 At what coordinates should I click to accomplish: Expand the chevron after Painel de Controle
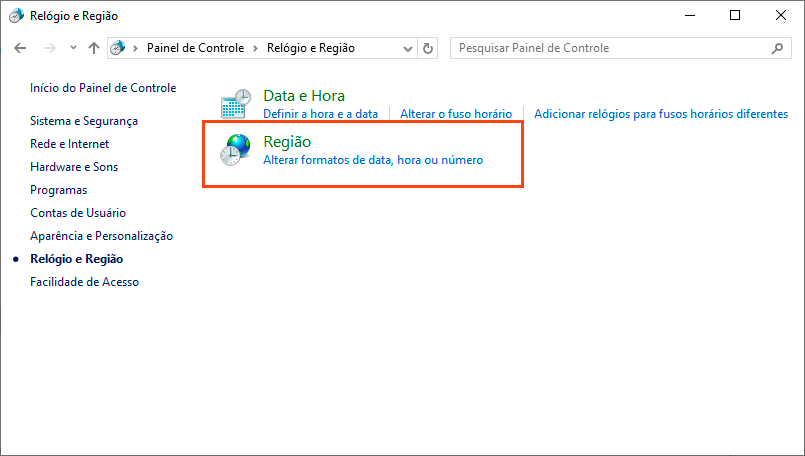[x=255, y=48]
